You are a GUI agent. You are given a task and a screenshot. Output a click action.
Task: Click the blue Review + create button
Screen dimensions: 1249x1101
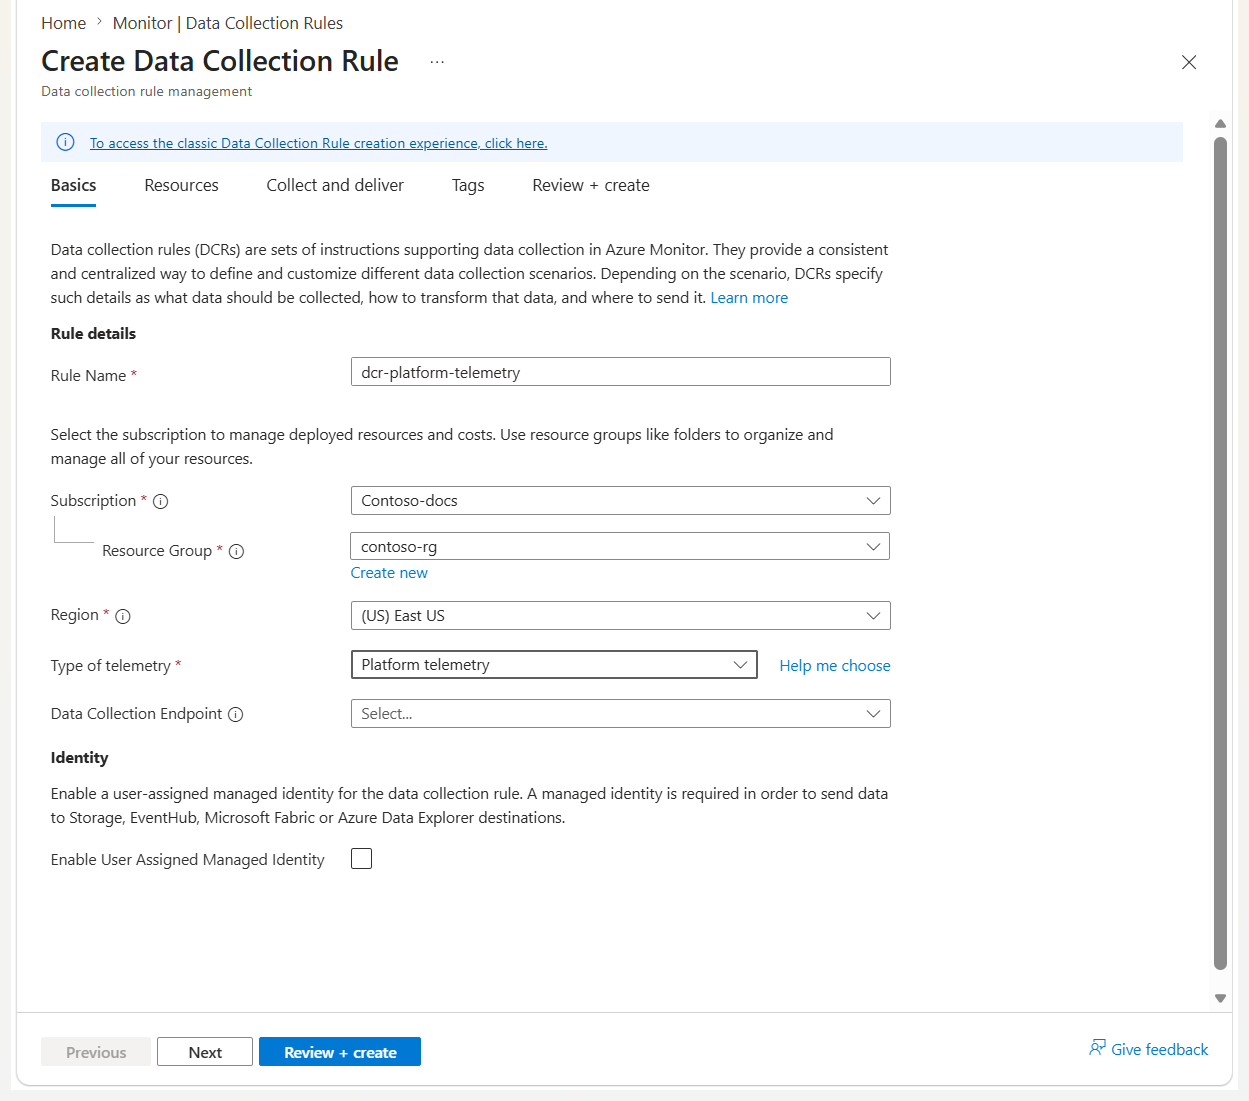340,1052
